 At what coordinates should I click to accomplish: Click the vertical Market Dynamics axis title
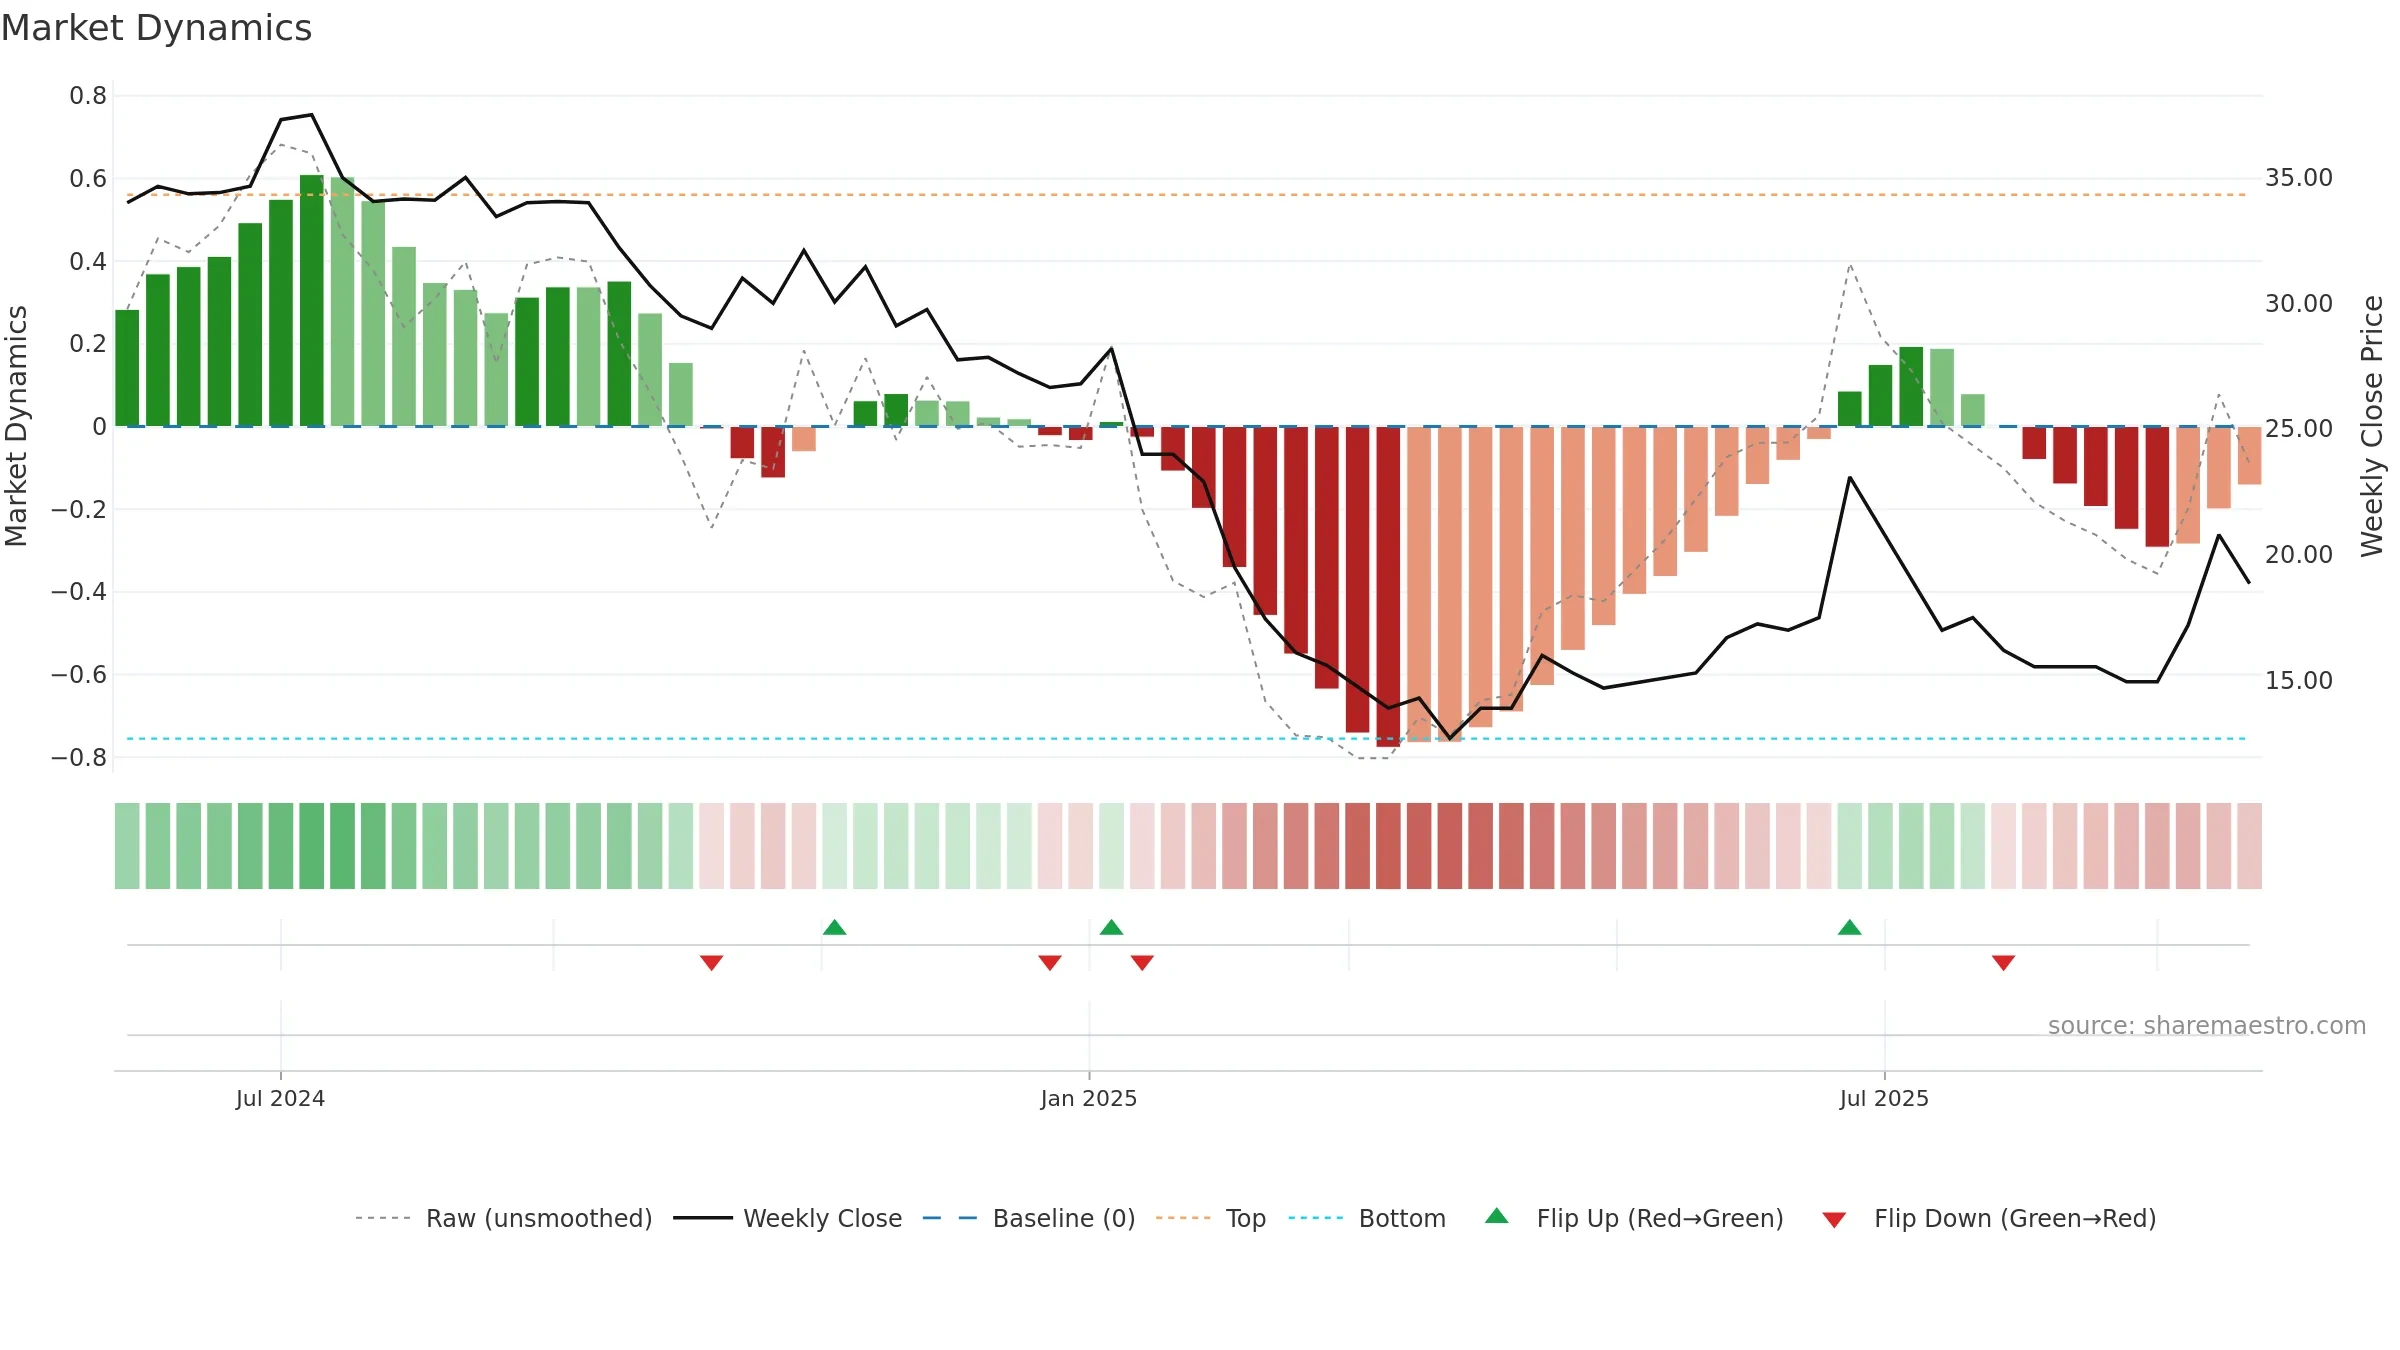(16, 426)
